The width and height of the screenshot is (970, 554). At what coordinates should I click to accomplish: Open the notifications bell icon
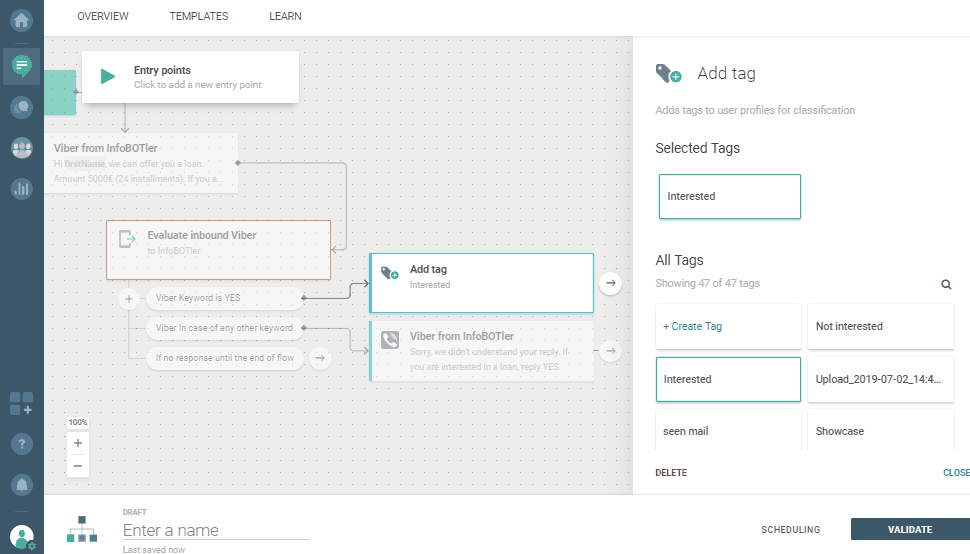pos(21,484)
